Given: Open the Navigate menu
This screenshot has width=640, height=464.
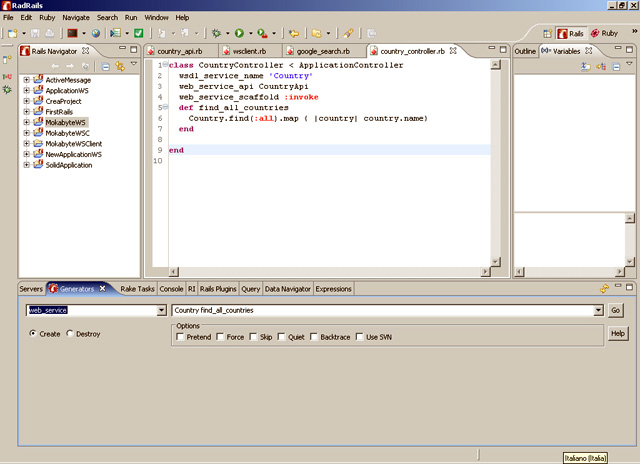Looking at the screenshot, I should pyautogui.click(x=76, y=18).
